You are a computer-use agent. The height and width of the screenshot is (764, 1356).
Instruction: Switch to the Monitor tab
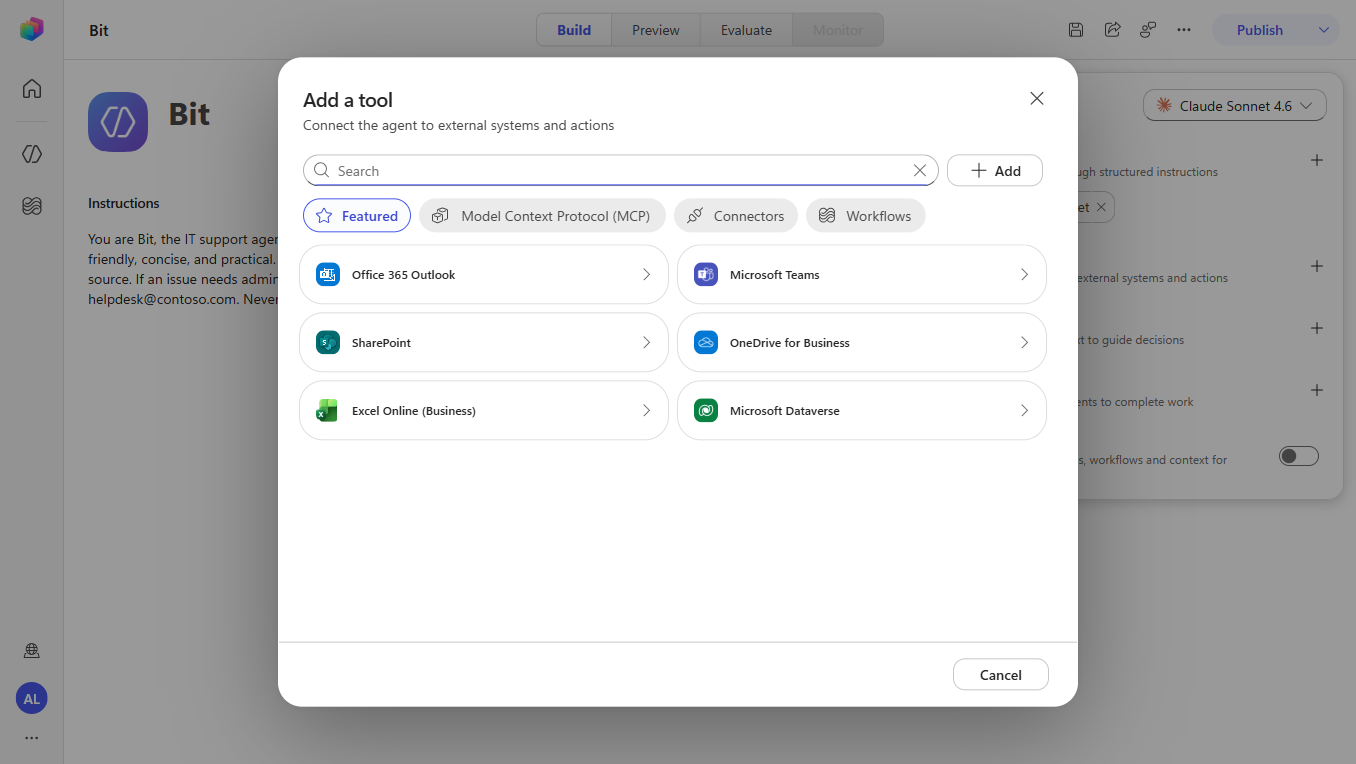(x=838, y=30)
